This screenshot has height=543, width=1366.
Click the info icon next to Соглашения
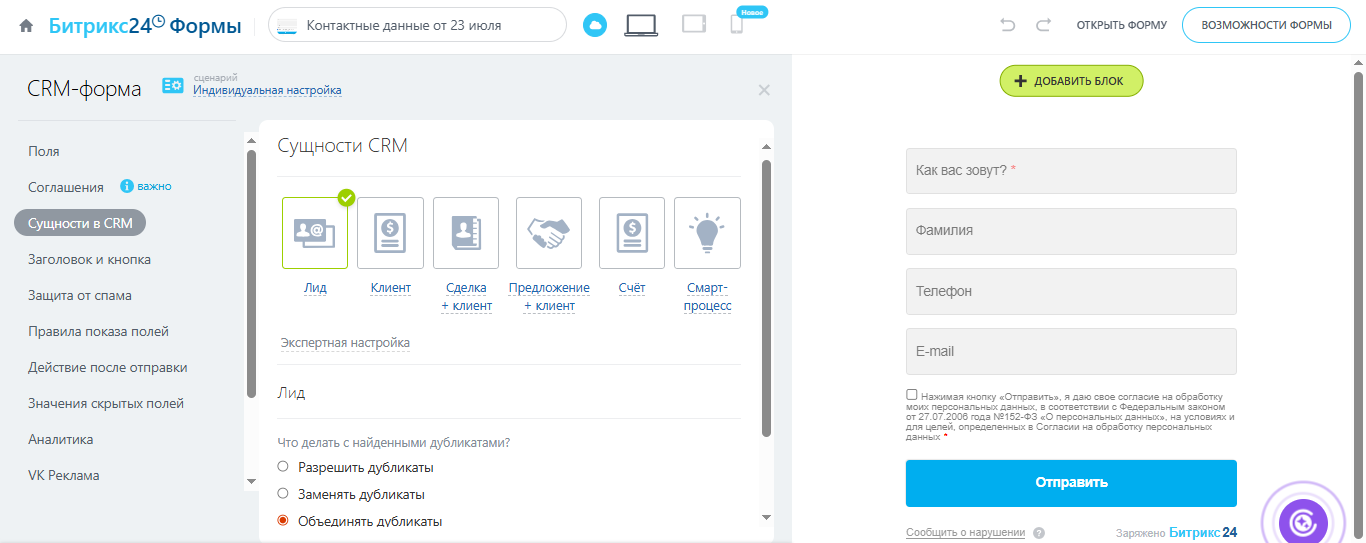(x=127, y=186)
